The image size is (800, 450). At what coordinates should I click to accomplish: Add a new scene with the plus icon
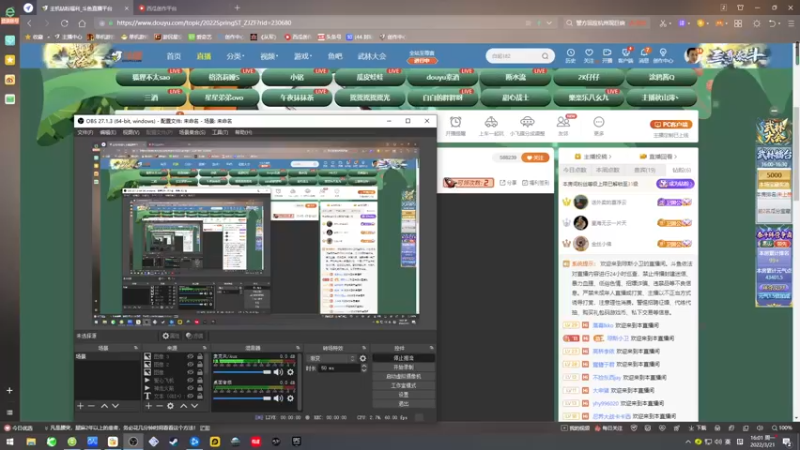80,406
